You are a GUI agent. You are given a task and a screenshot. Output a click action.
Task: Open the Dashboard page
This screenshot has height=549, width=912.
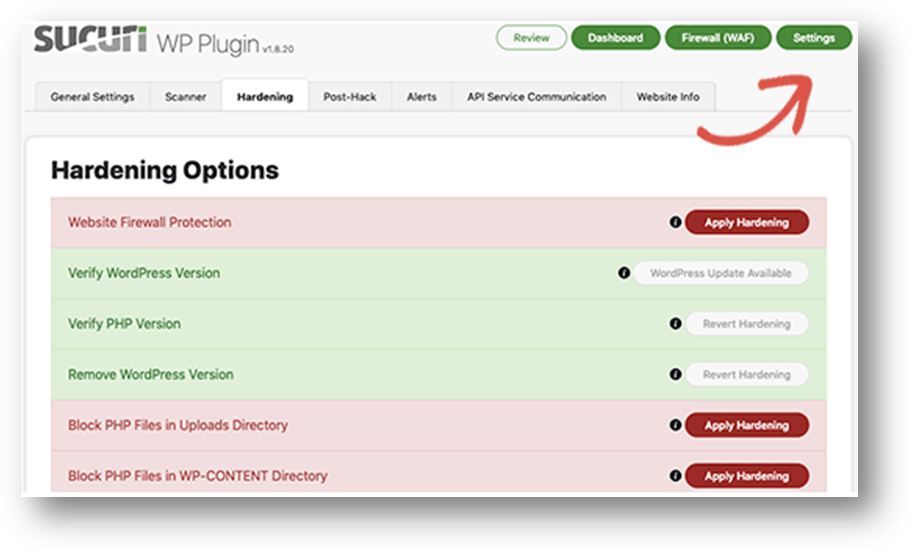(615, 38)
